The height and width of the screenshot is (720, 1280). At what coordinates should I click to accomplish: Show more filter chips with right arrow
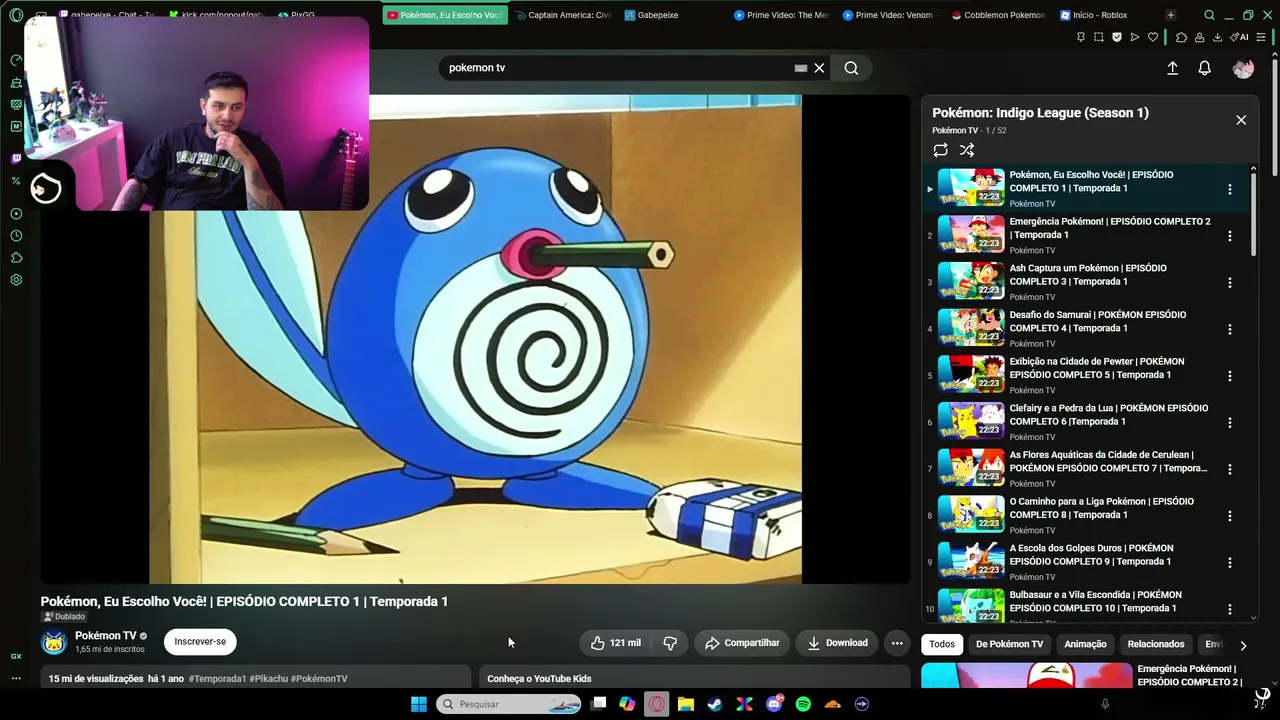coord(1243,645)
